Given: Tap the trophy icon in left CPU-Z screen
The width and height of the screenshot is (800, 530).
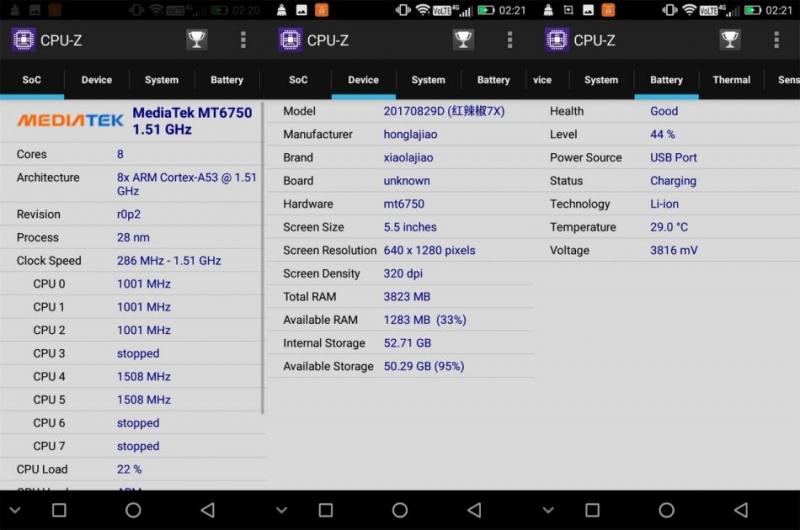Looking at the screenshot, I should 196,40.
